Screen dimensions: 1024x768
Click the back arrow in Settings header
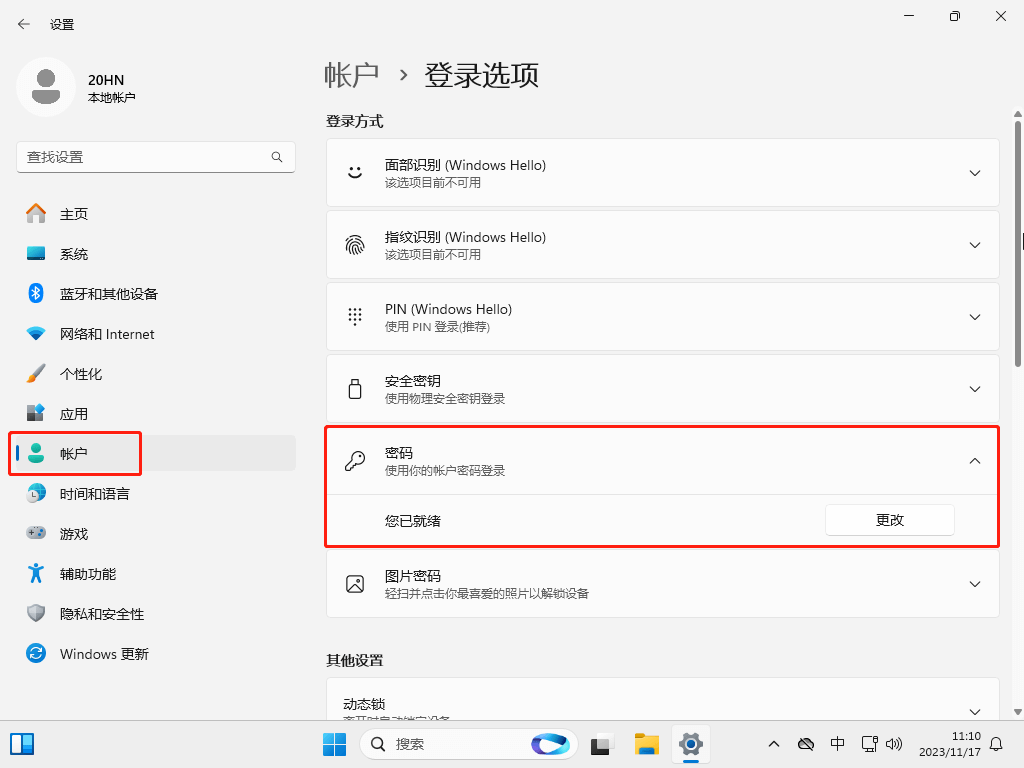(x=24, y=24)
